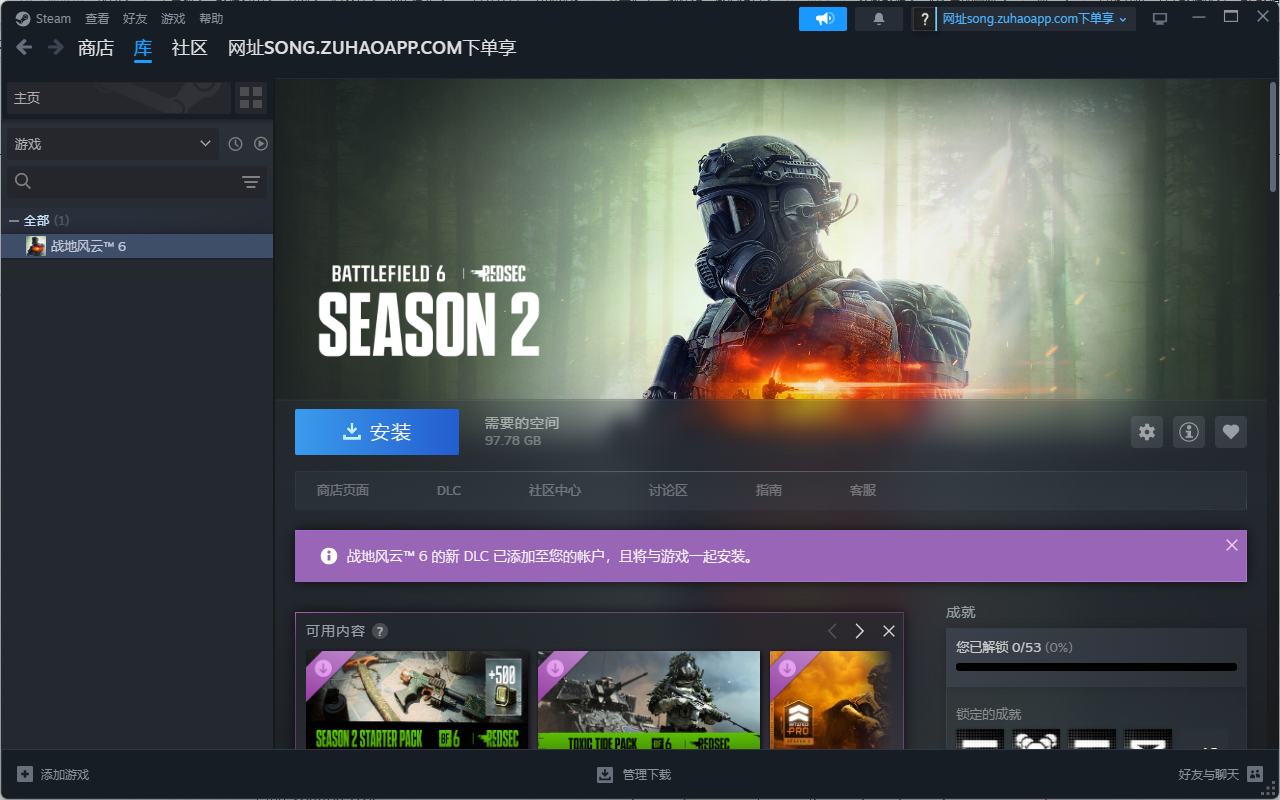1280x800 pixels.
Task: Click the blue 安装 button
Action: 377,432
